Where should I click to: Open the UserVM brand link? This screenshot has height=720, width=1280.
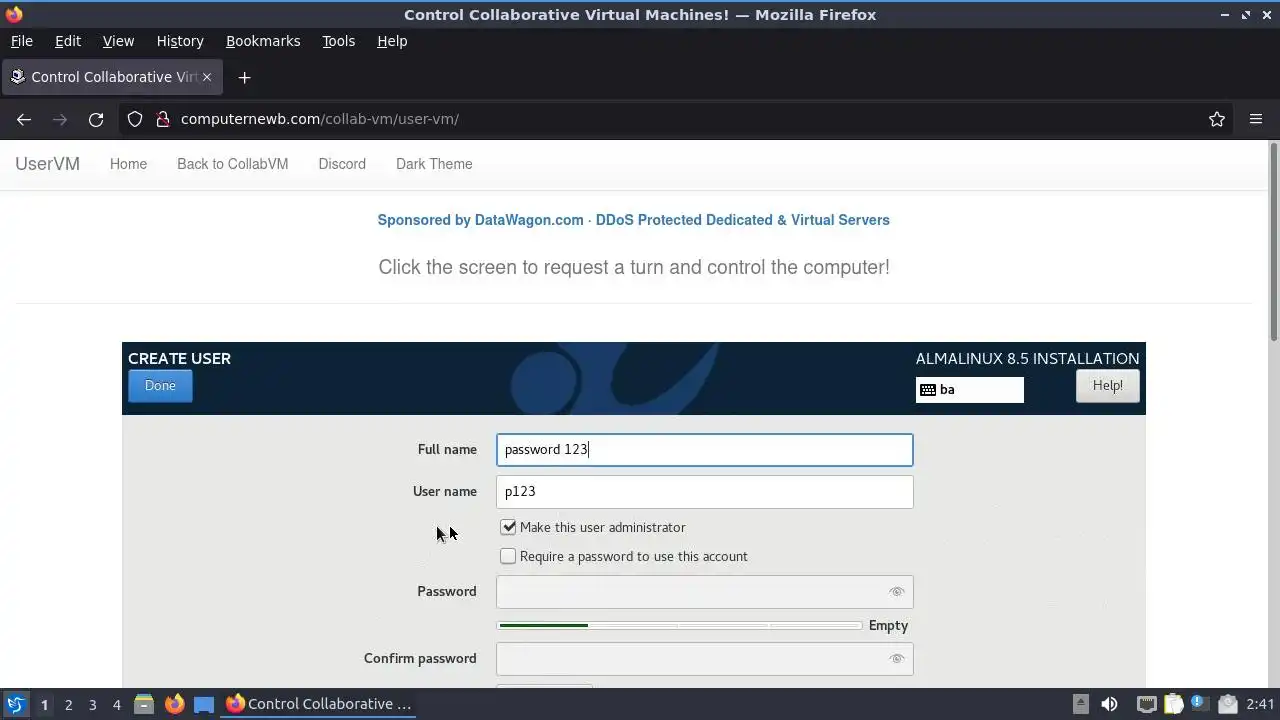click(x=47, y=164)
